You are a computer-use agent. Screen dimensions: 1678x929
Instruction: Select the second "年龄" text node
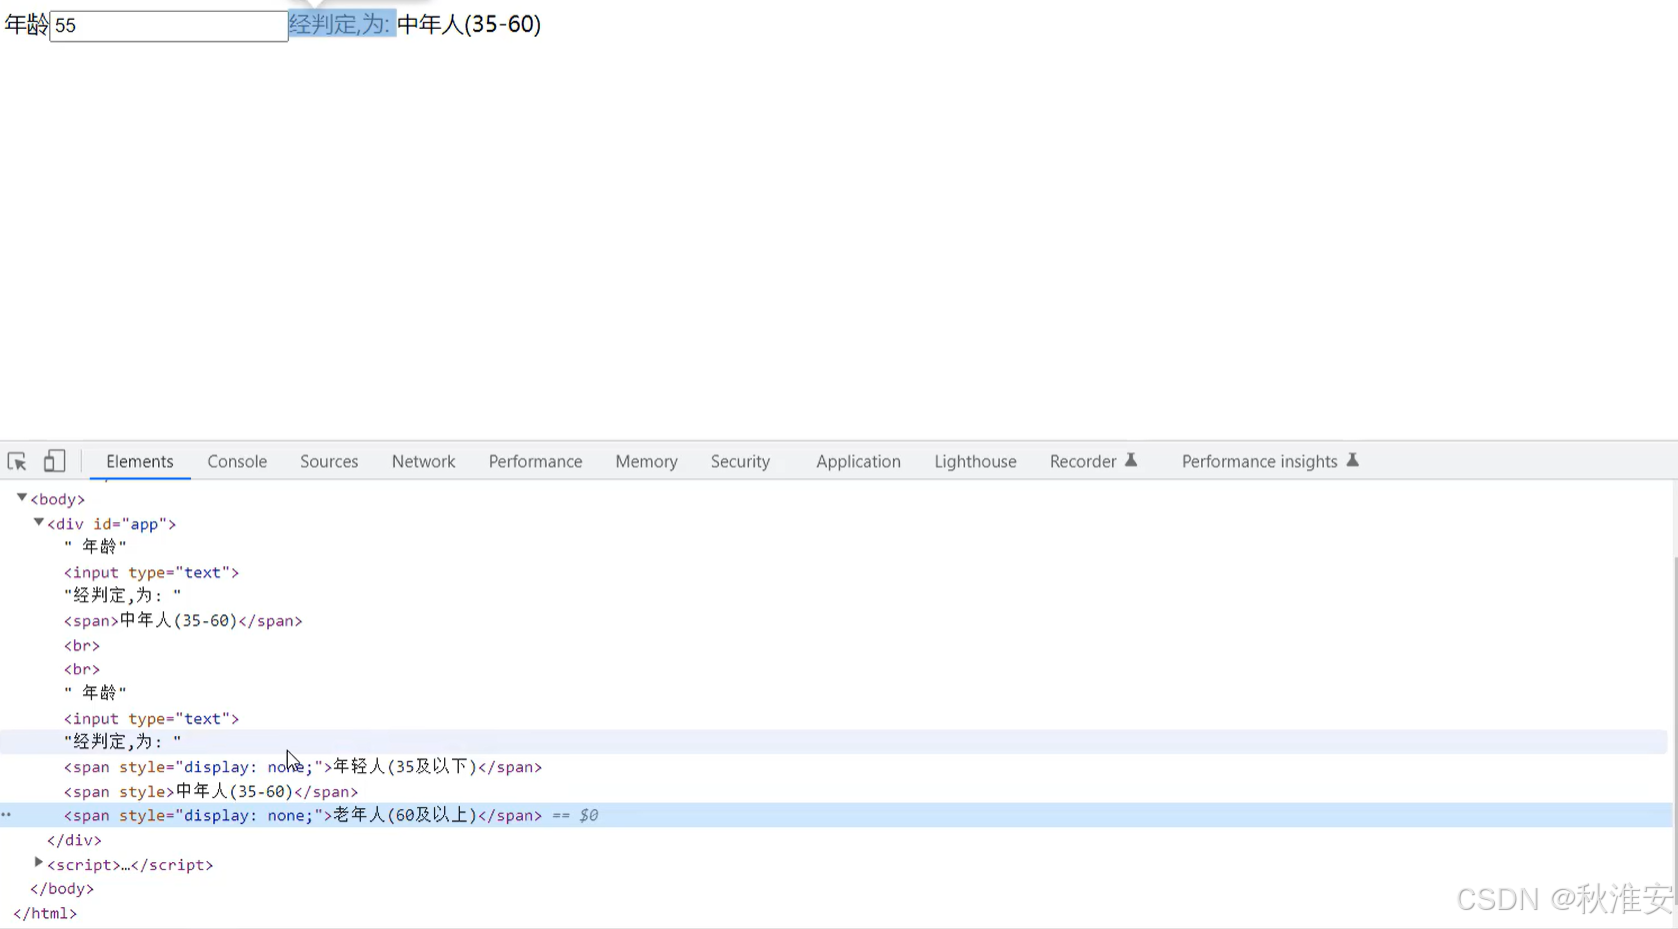point(96,693)
